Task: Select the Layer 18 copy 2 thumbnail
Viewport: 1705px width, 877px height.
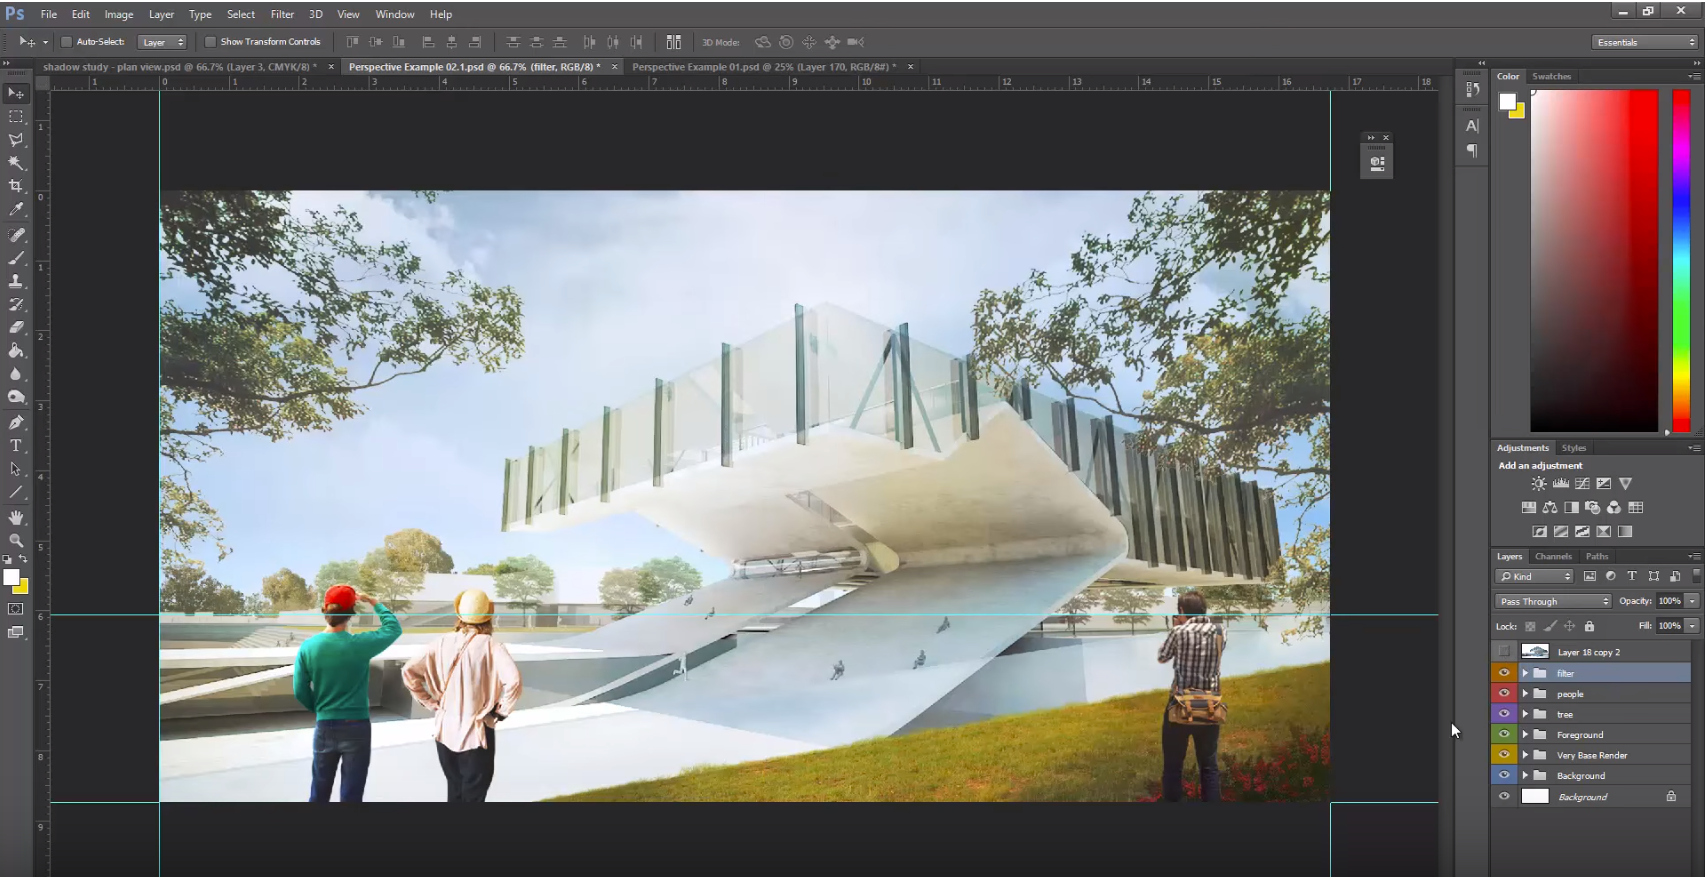Action: click(1535, 652)
